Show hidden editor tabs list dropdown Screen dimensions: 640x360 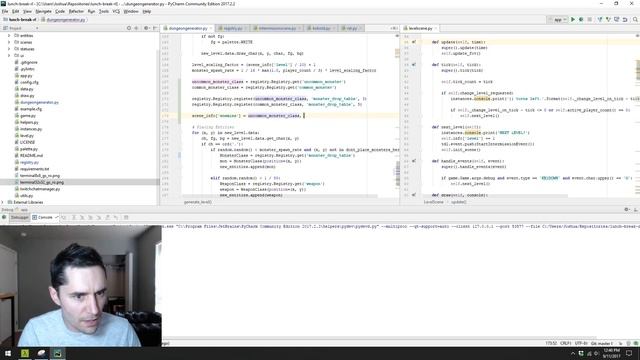tap(393, 28)
